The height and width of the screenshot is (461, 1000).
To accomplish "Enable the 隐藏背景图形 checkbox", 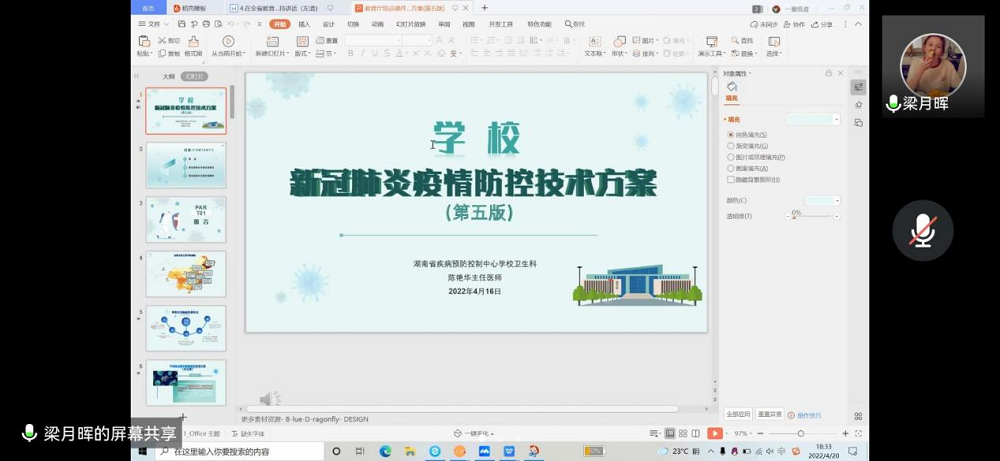I will click(x=731, y=180).
